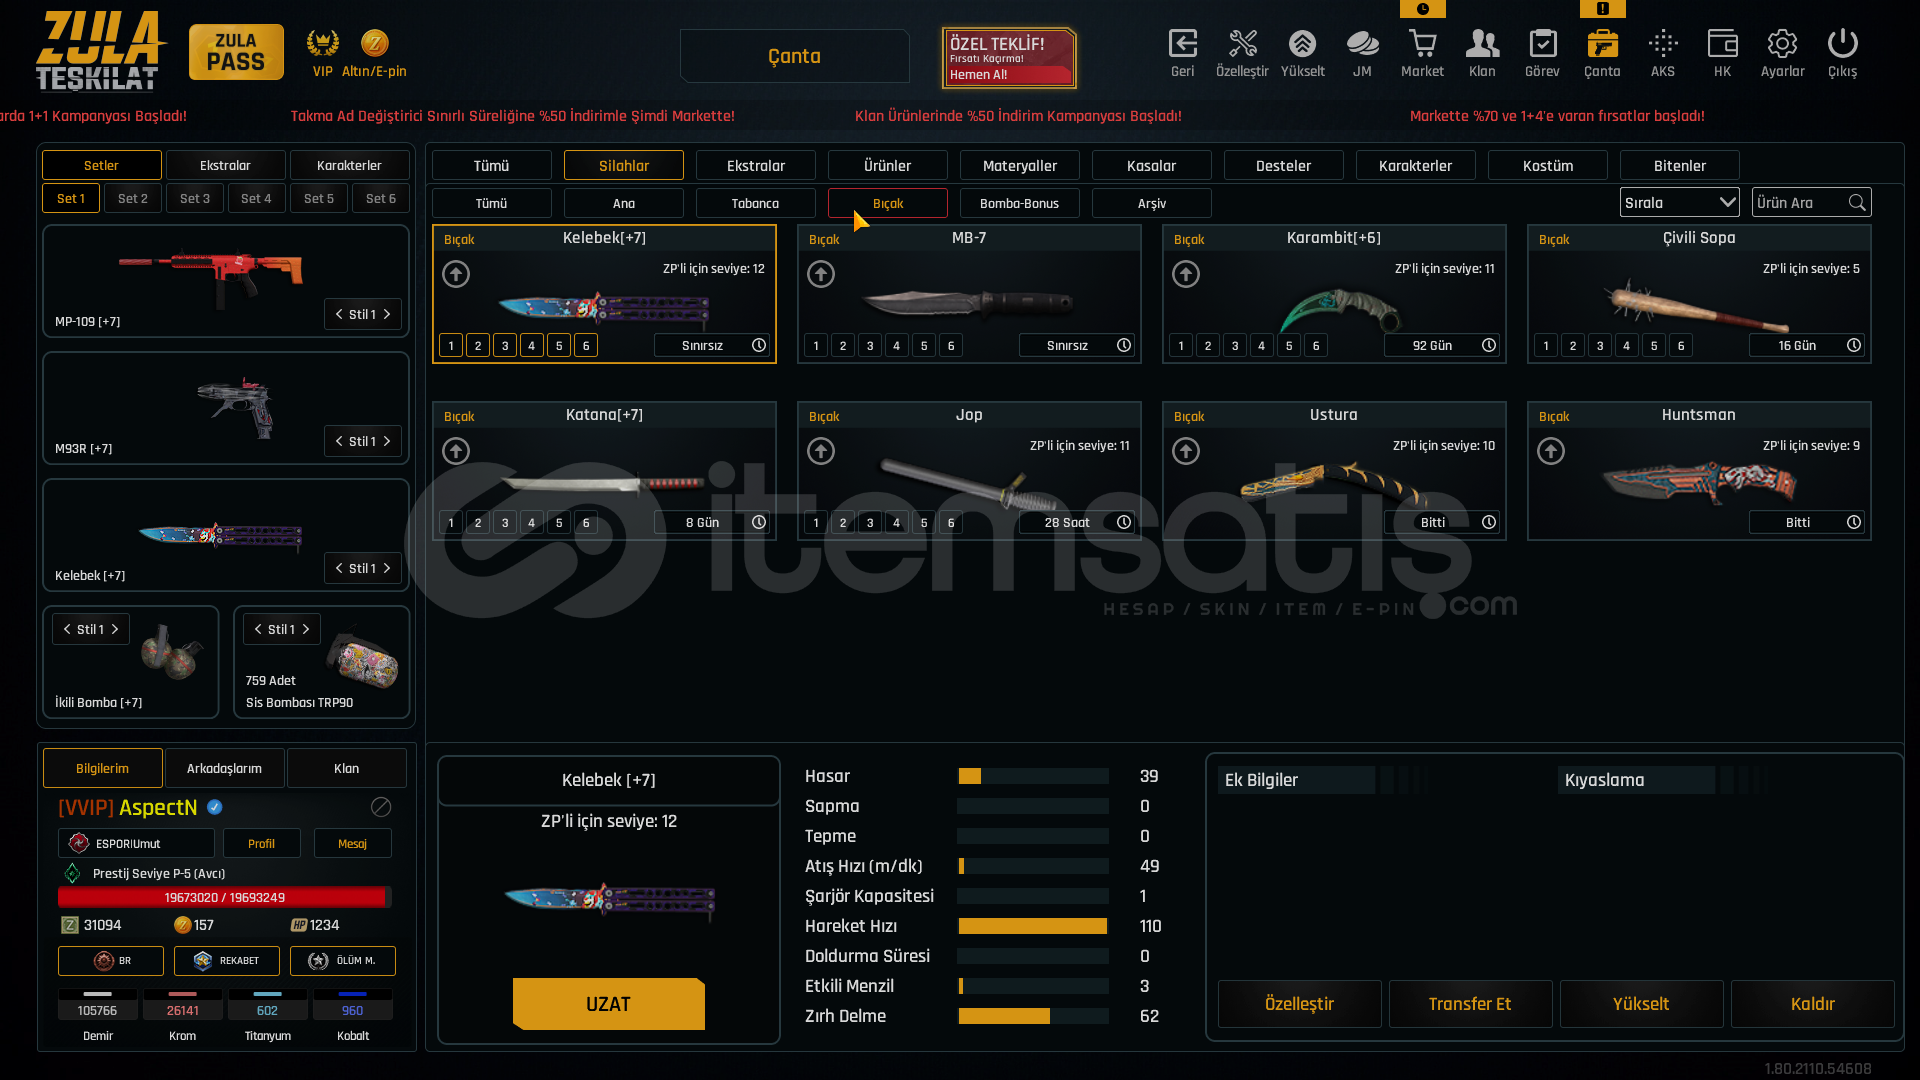Click the Geri back icon
The height and width of the screenshot is (1080, 1920).
(1182, 45)
